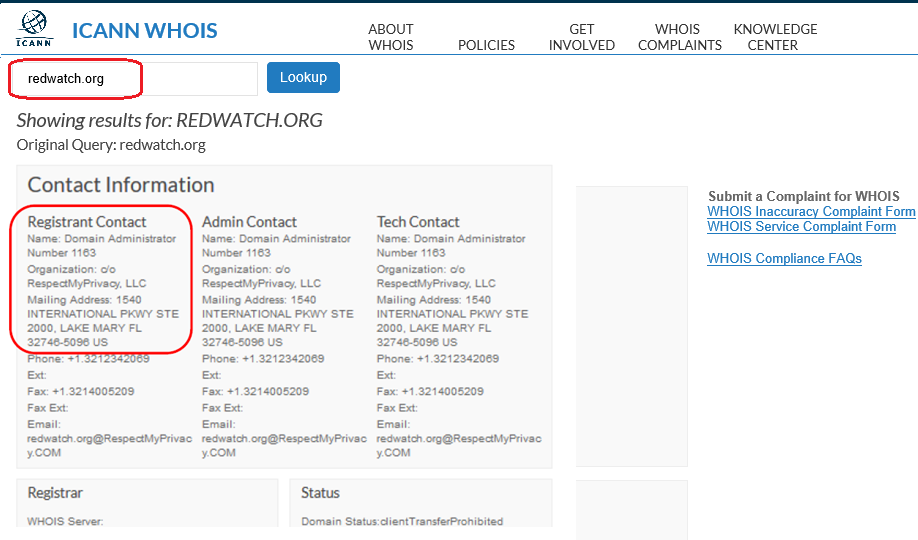Click Admin Contact name line
918x540 pixels.
(276, 246)
